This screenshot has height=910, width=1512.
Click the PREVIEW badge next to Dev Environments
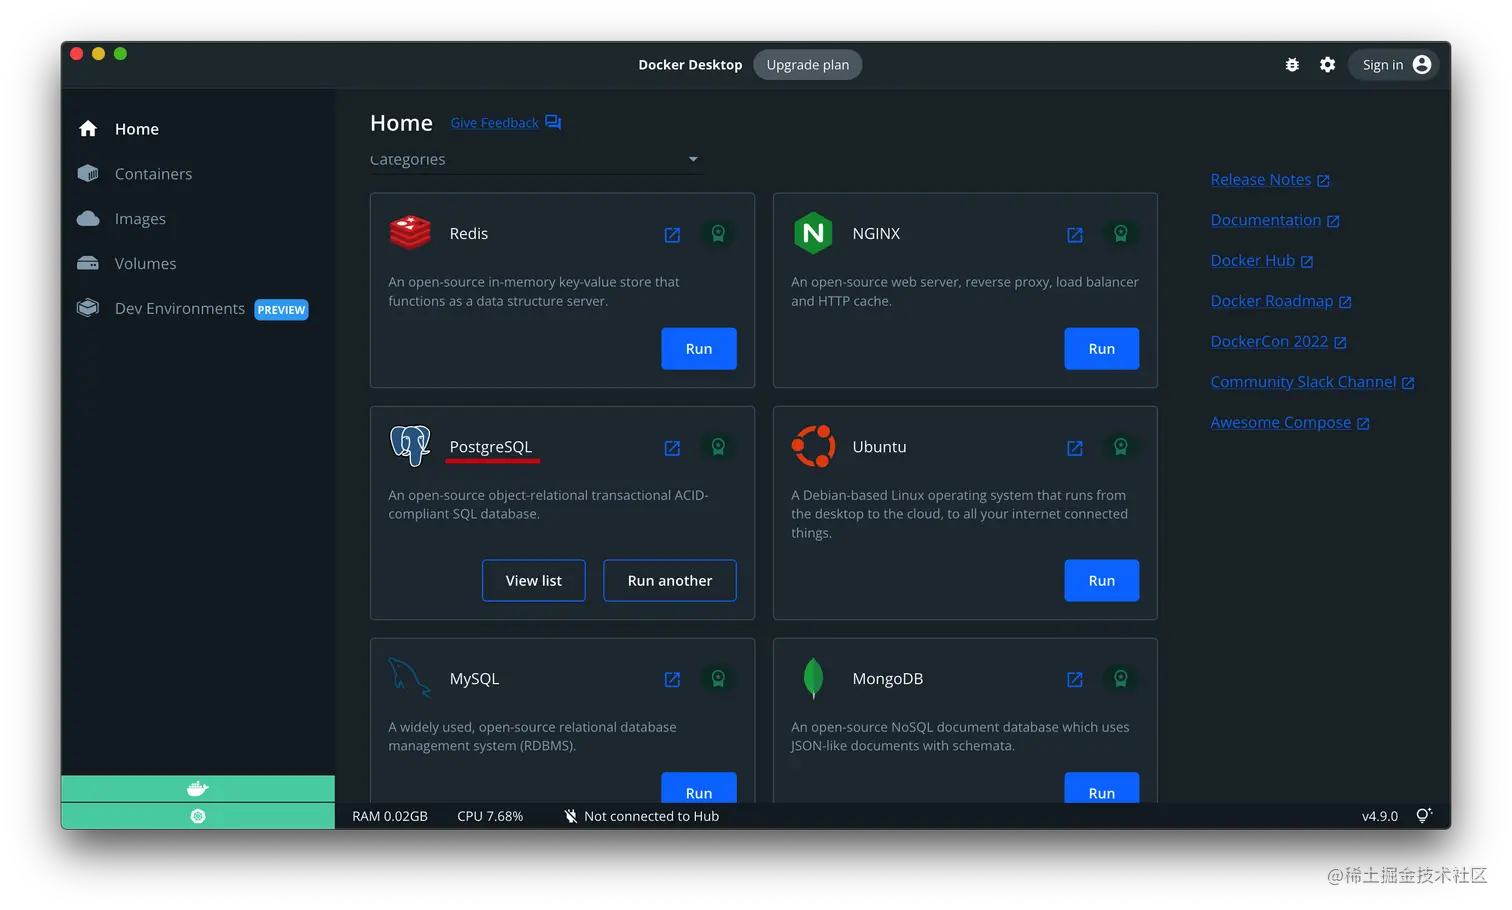tap(281, 310)
